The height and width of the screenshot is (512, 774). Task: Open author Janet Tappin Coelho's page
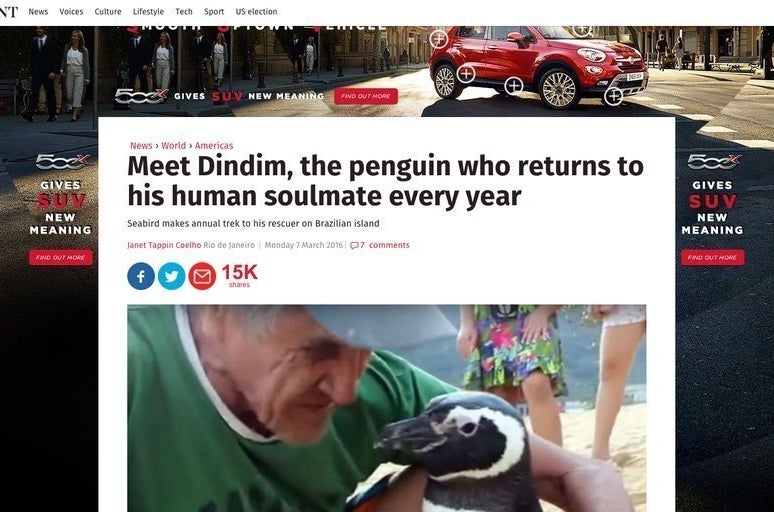(164, 245)
